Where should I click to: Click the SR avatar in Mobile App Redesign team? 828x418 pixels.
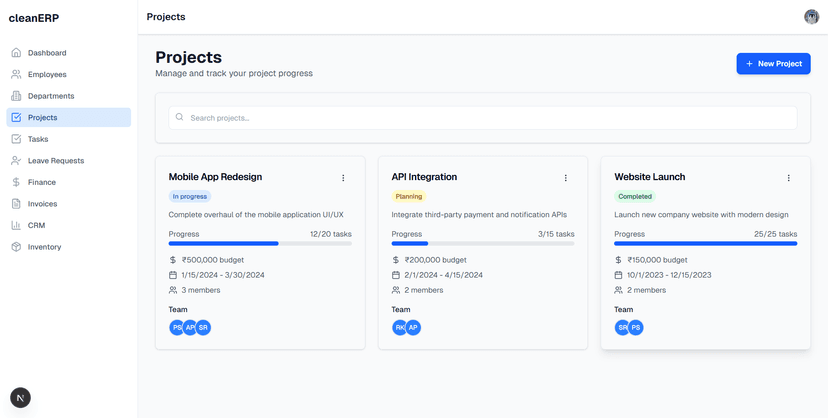tap(203, 328)
